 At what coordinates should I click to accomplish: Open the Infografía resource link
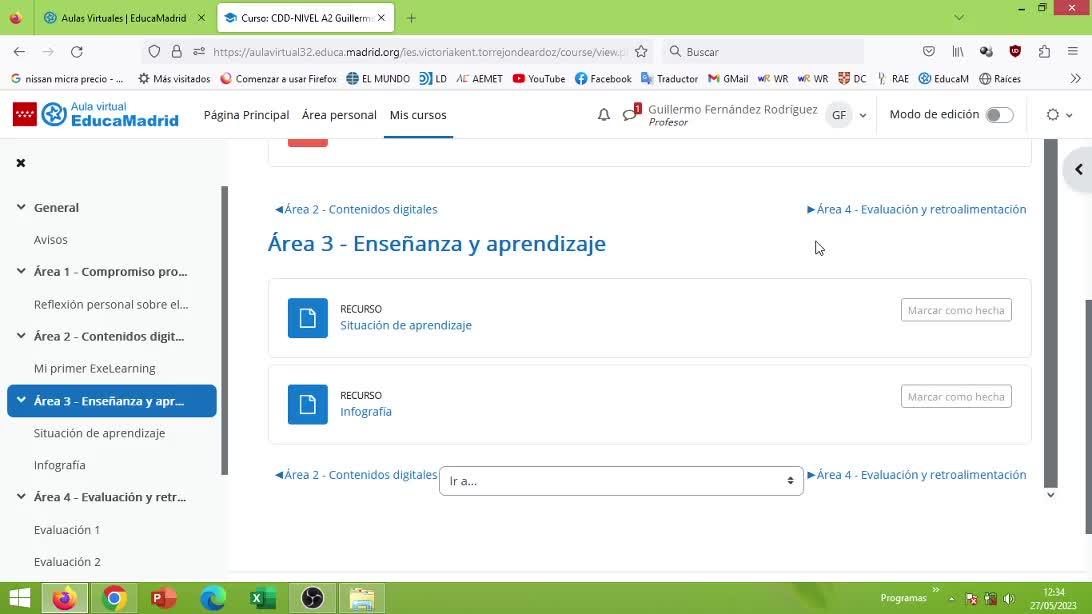[366, 411]
